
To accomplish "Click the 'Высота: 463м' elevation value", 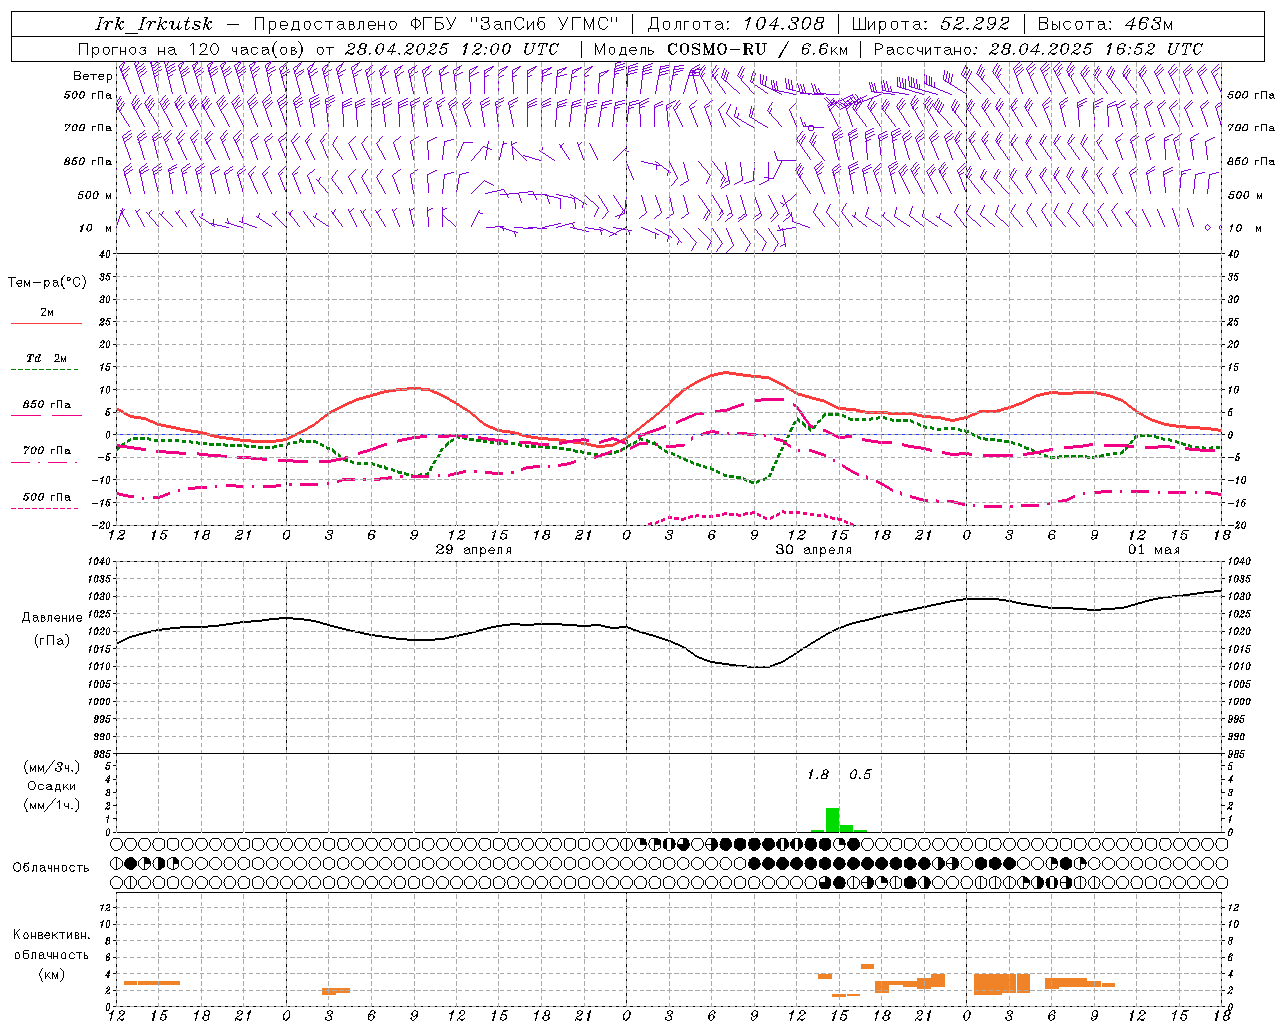I will [1105, 24].
